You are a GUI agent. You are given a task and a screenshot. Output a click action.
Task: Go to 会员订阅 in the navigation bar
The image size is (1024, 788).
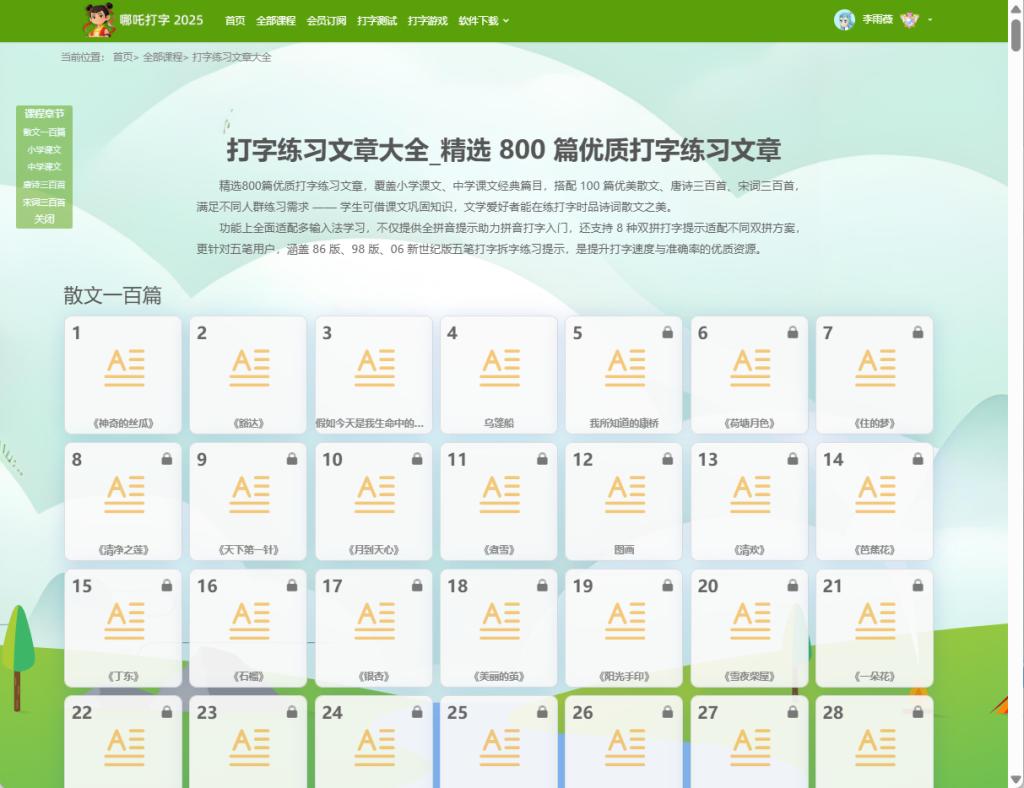(x=327, y=20)
